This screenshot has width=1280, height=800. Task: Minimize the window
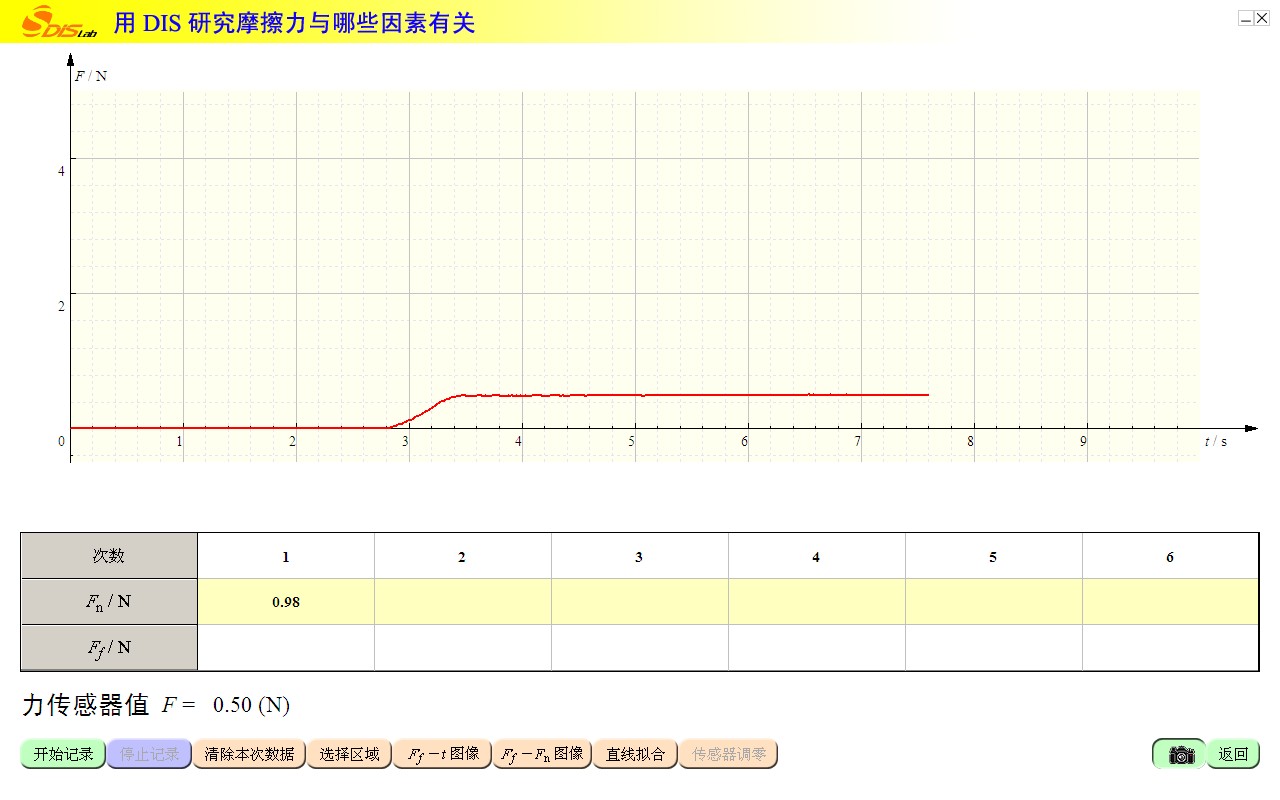[x=1246, y=18]
